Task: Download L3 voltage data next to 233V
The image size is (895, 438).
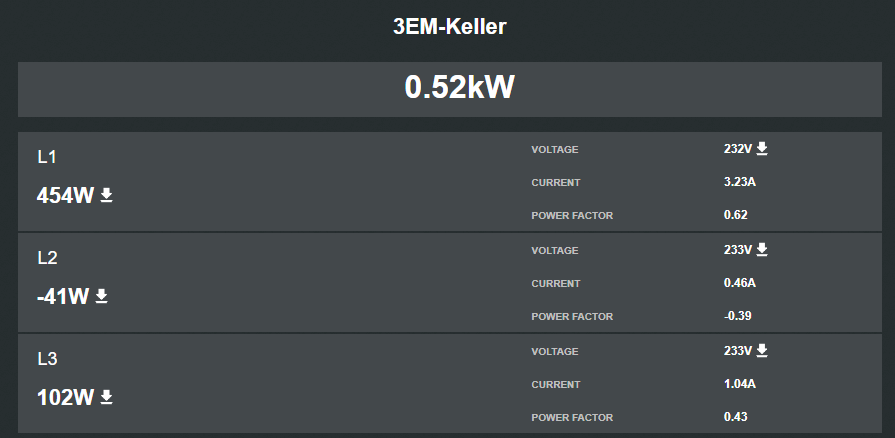Action: [762, 351]
